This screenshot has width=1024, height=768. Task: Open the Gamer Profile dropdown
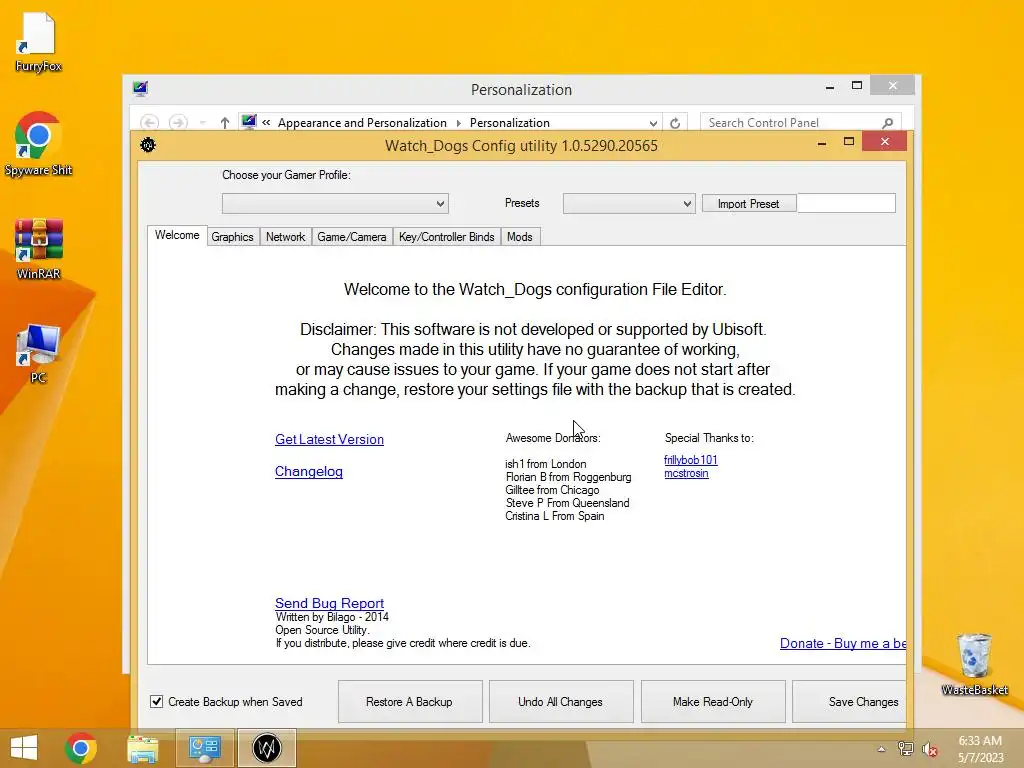tap(335, 204)
